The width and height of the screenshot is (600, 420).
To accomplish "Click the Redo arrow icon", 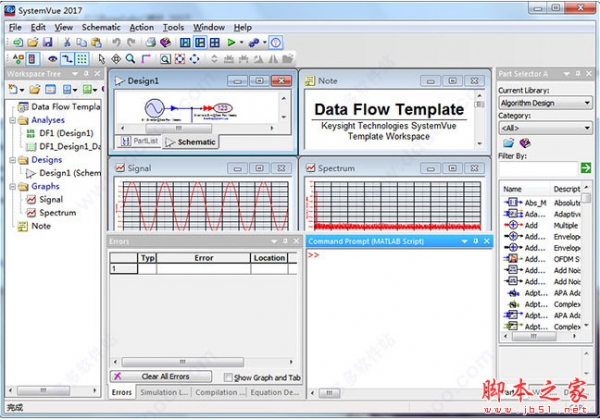I will click(x=131, y=42).
